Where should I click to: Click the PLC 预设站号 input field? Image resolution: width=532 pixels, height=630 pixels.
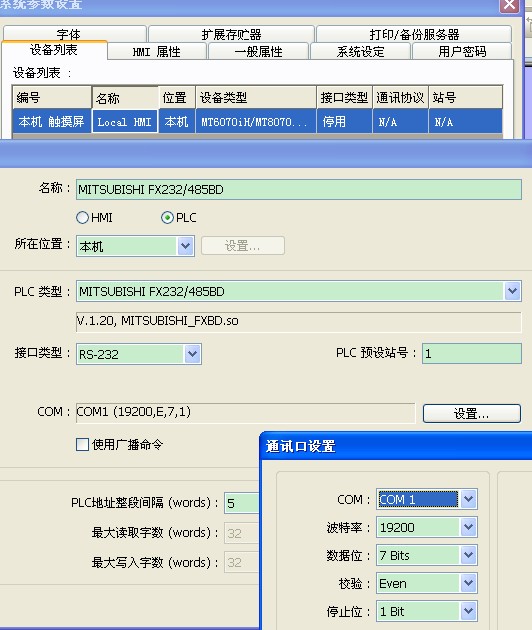pos(472,354)
